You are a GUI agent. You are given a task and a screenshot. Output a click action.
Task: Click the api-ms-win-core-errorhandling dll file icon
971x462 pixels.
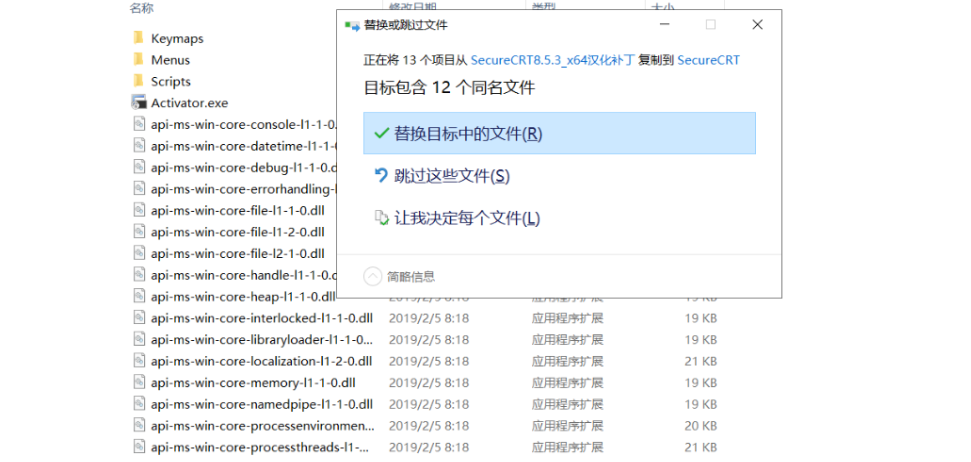pyautogui.click(x=139, y=189)
